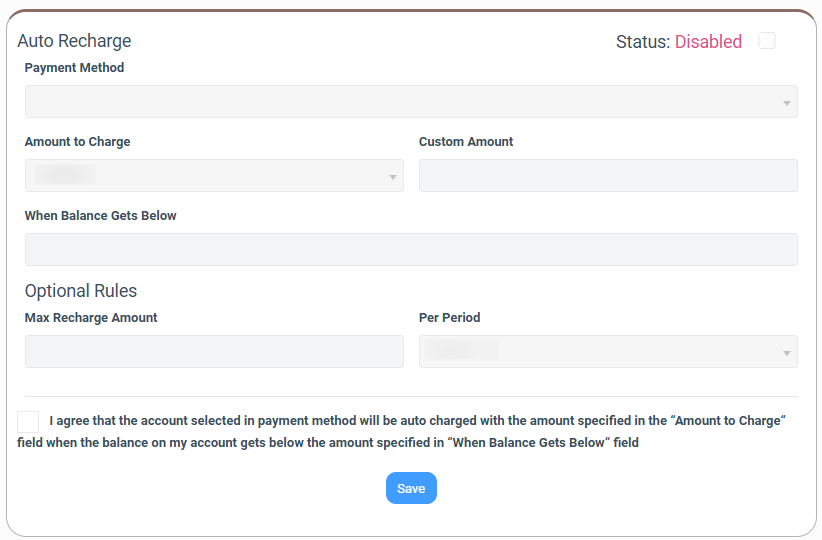The height and width of the screenshot is (540, 822).
Task: Click the Amount to Charge arrow icon
Action: (x=393, y=177)
